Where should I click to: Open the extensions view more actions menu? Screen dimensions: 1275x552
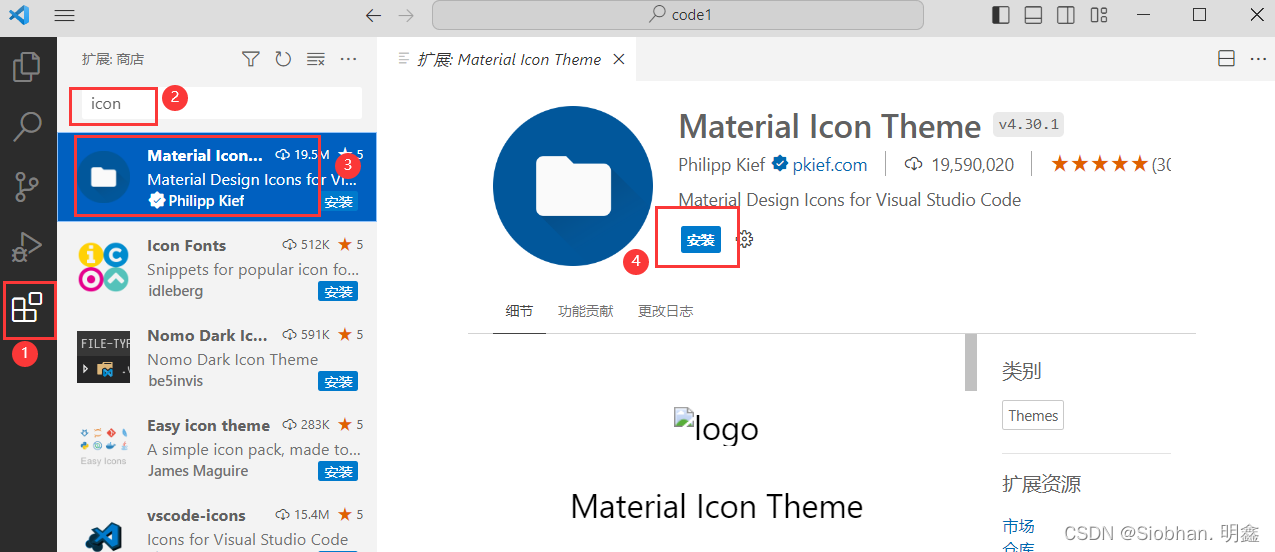tap(348, 60)
